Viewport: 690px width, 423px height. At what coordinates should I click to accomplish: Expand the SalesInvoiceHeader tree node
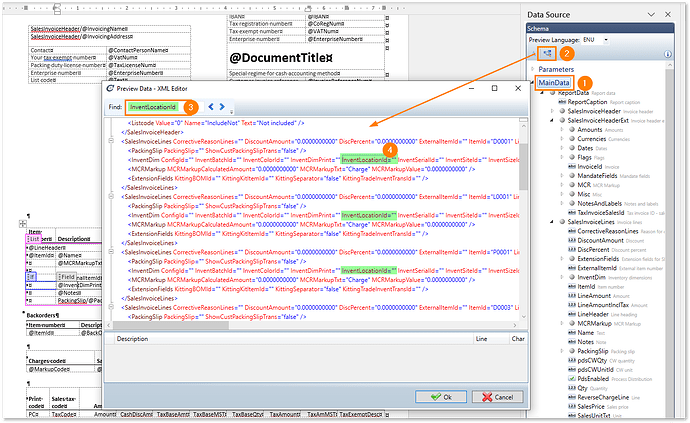click(552, 111)
